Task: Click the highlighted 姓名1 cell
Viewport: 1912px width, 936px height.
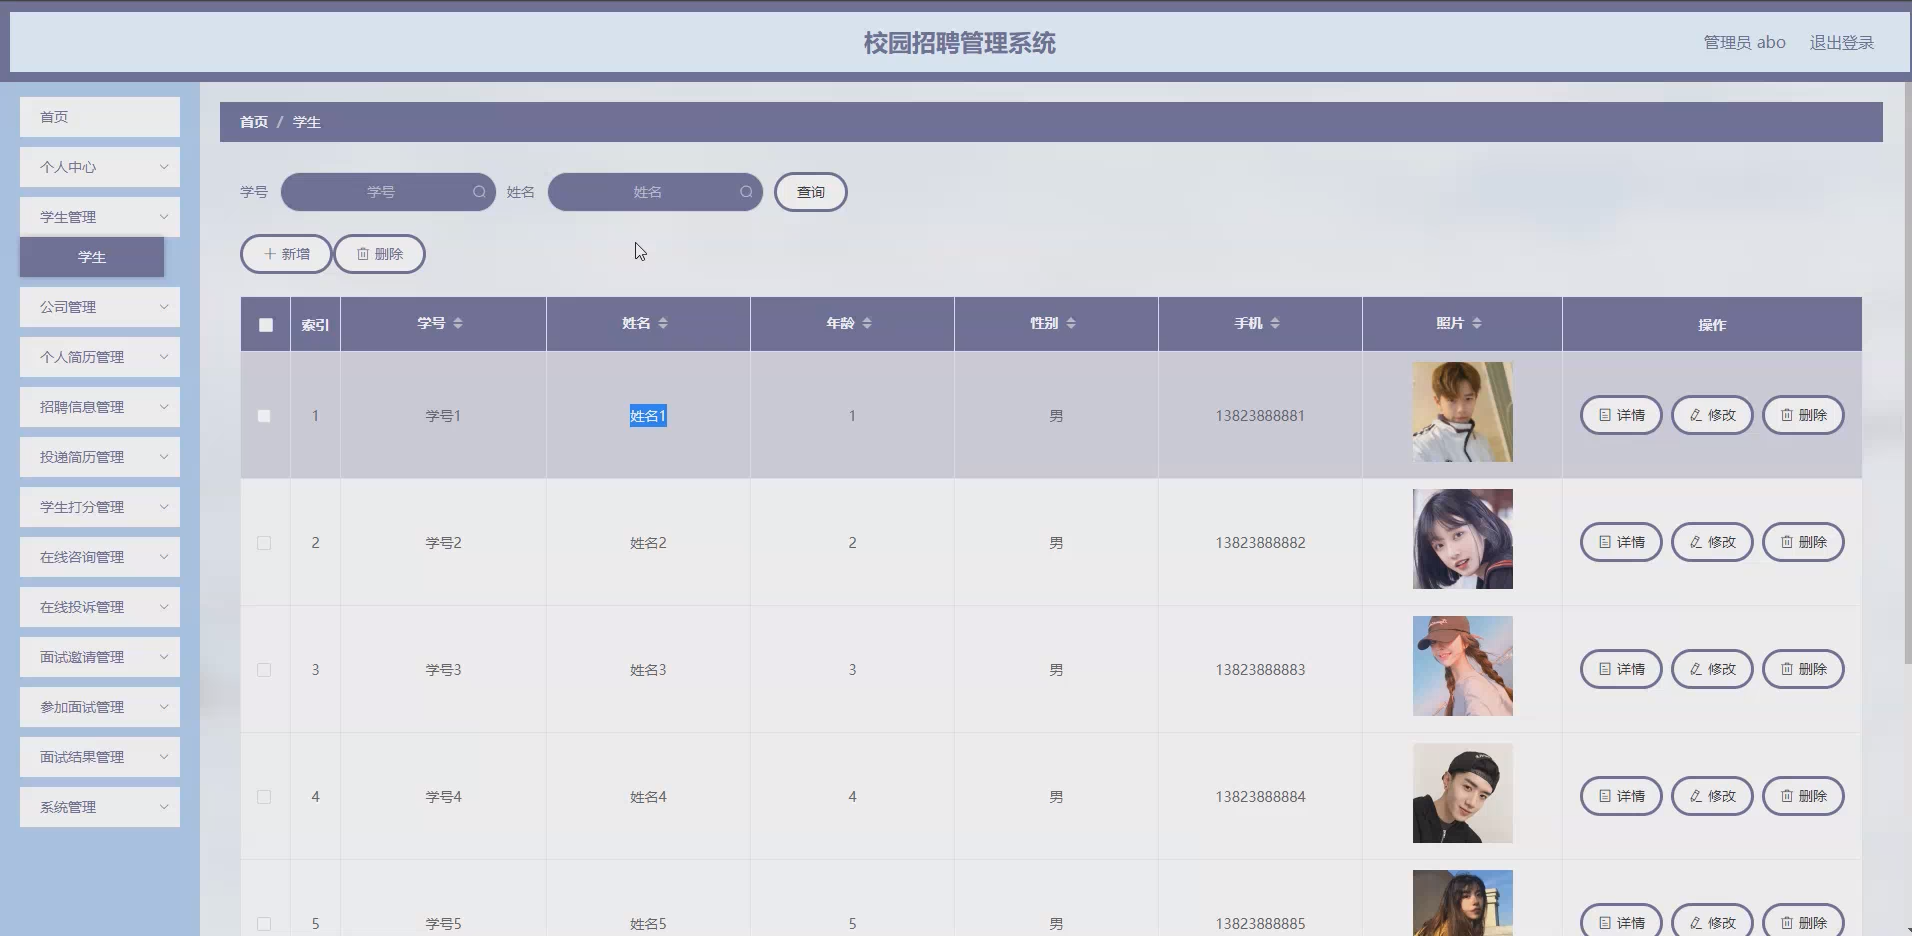Action: tap(648, 416)
